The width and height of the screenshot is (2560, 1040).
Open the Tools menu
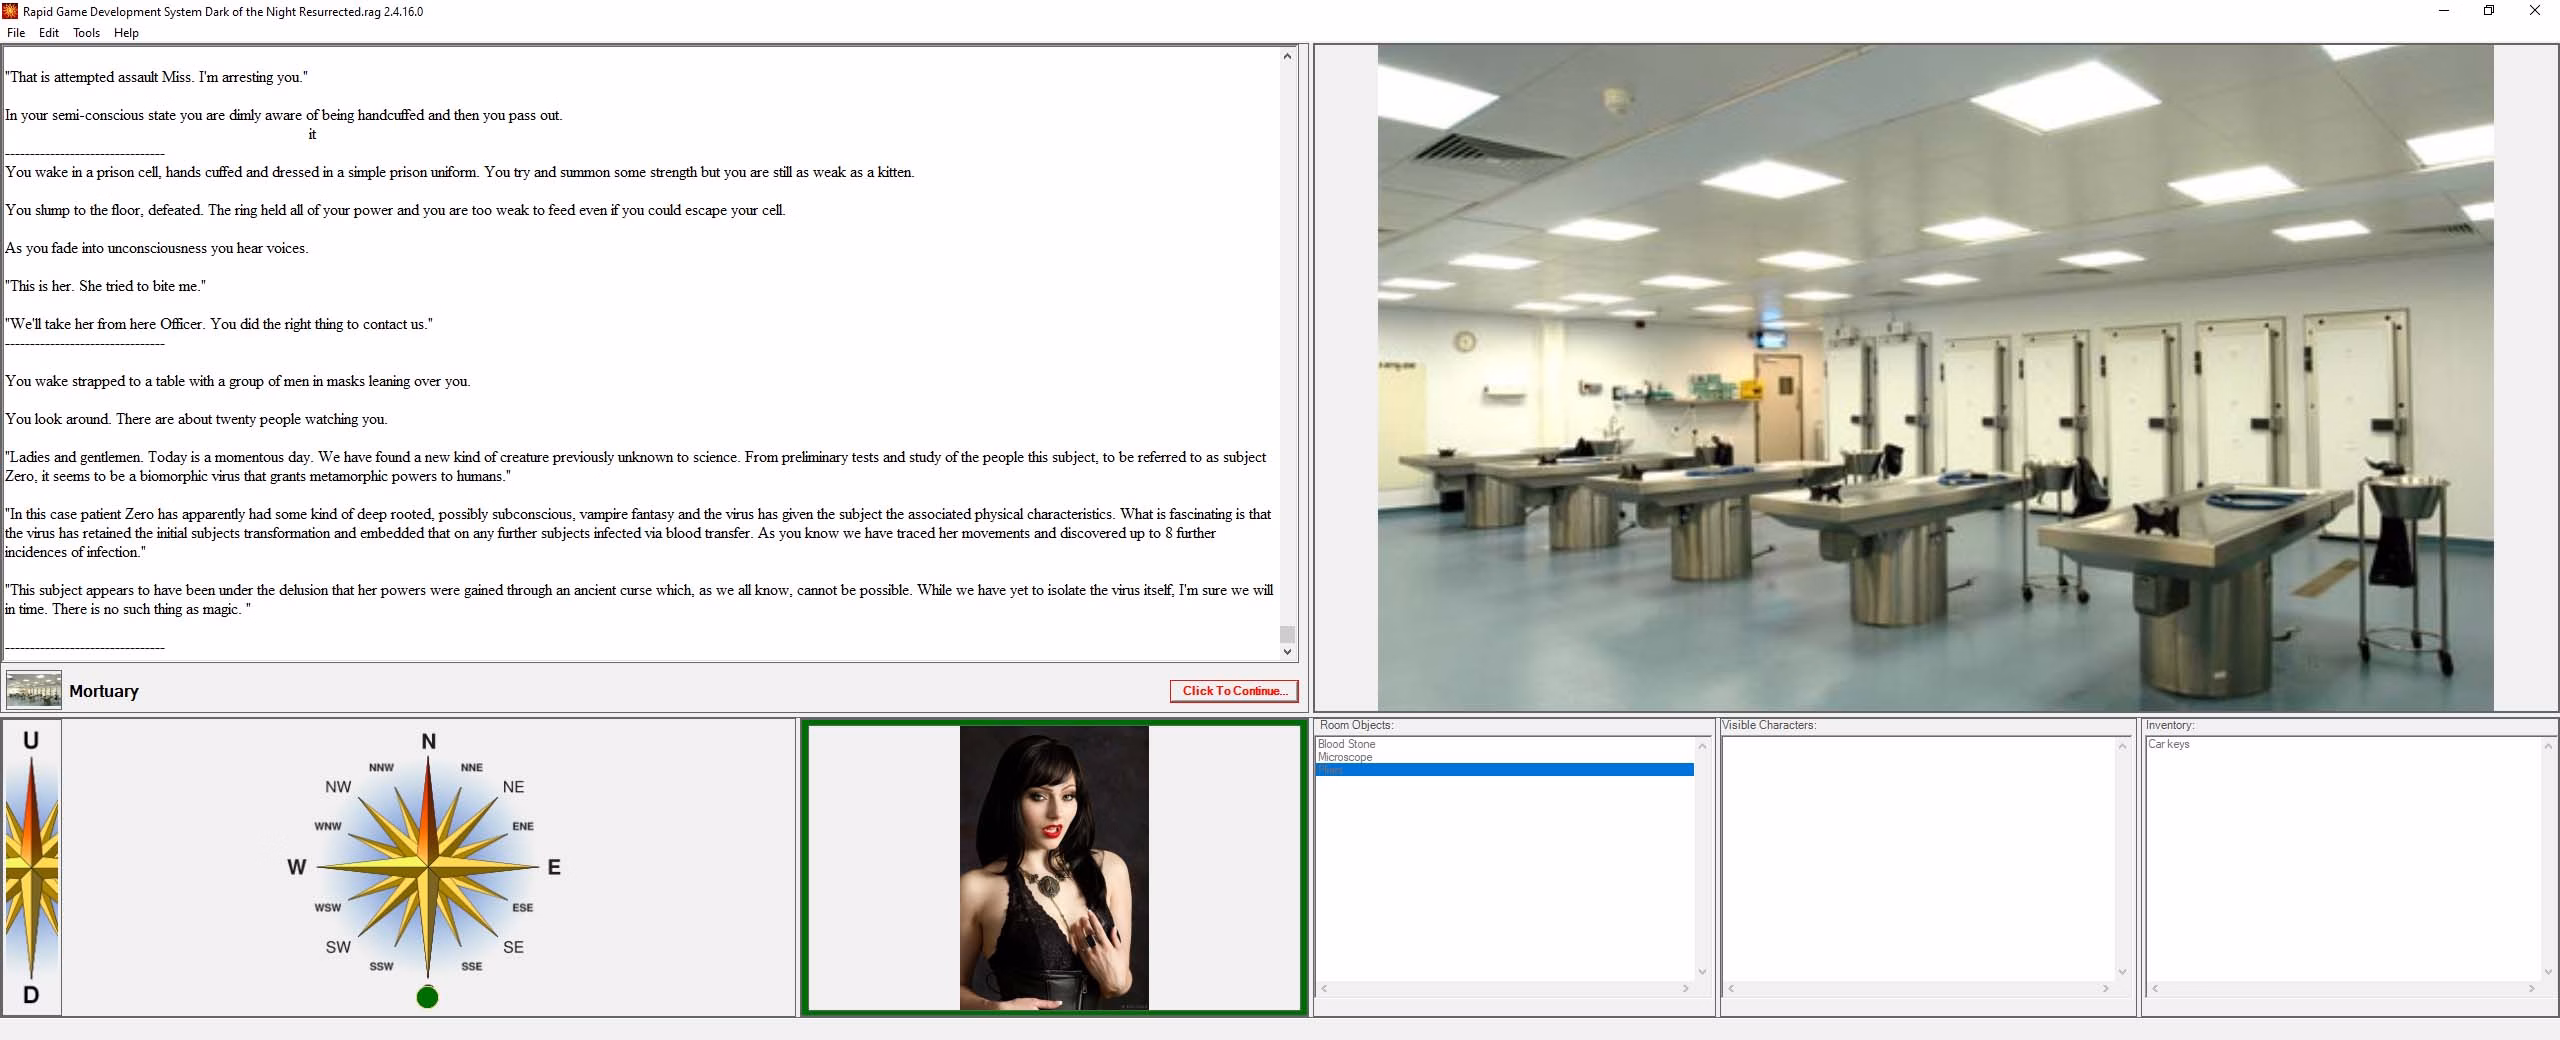86,33
